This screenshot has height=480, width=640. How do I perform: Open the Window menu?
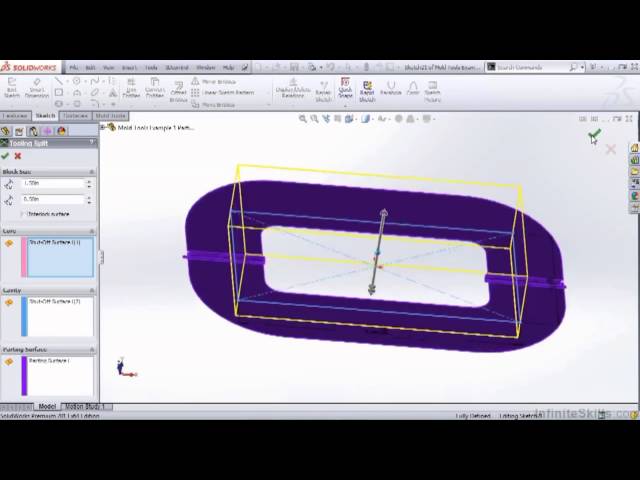(x=206, y=67)
